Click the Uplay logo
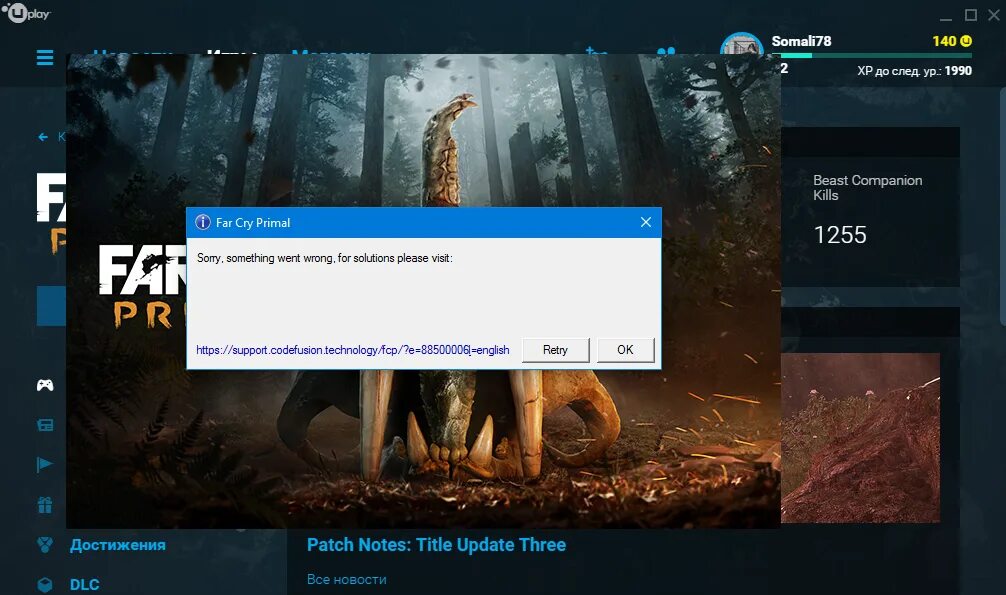 tap(26, 12)
